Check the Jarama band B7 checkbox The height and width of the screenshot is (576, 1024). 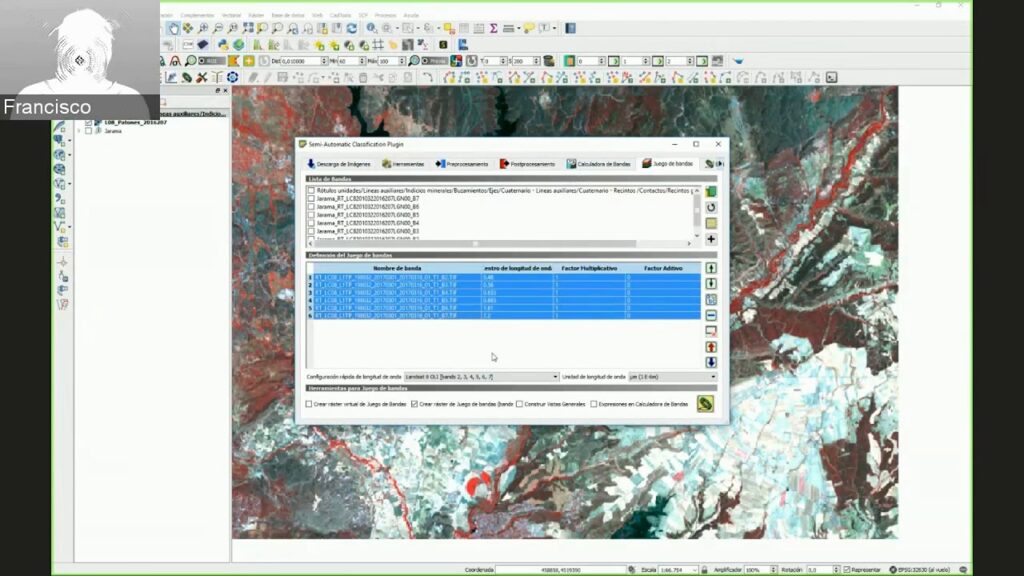pyautogui.click(x=311, y=199)
